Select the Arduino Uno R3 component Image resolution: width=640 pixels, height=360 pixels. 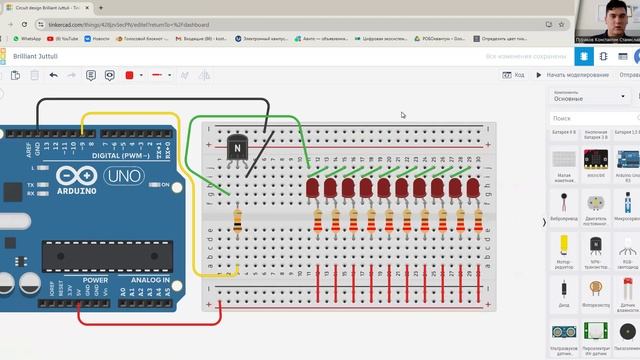click(x=628, y=165)
